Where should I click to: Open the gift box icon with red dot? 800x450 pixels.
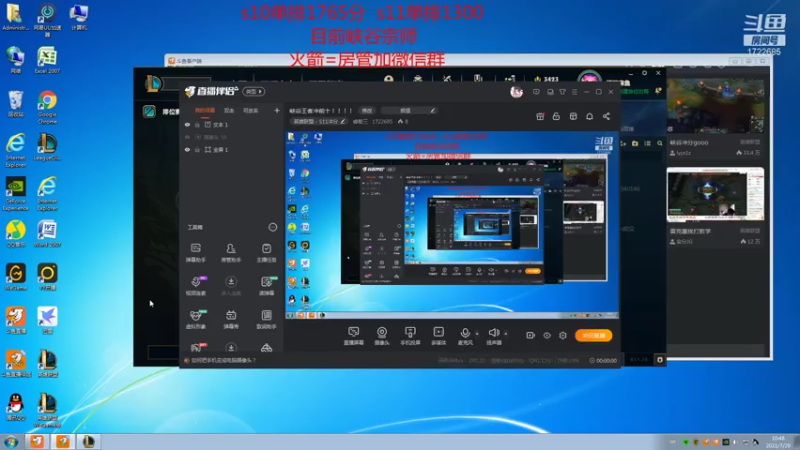point(540,116)
